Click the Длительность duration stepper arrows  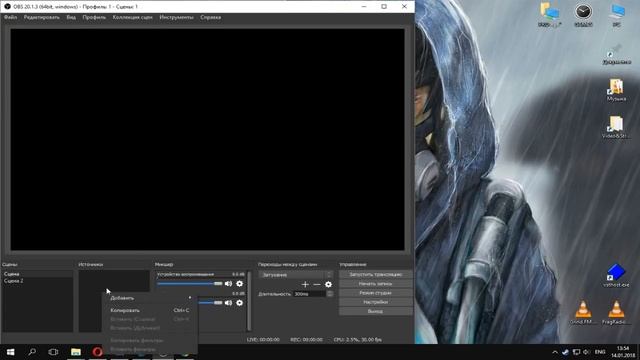[x=329, y=294]
